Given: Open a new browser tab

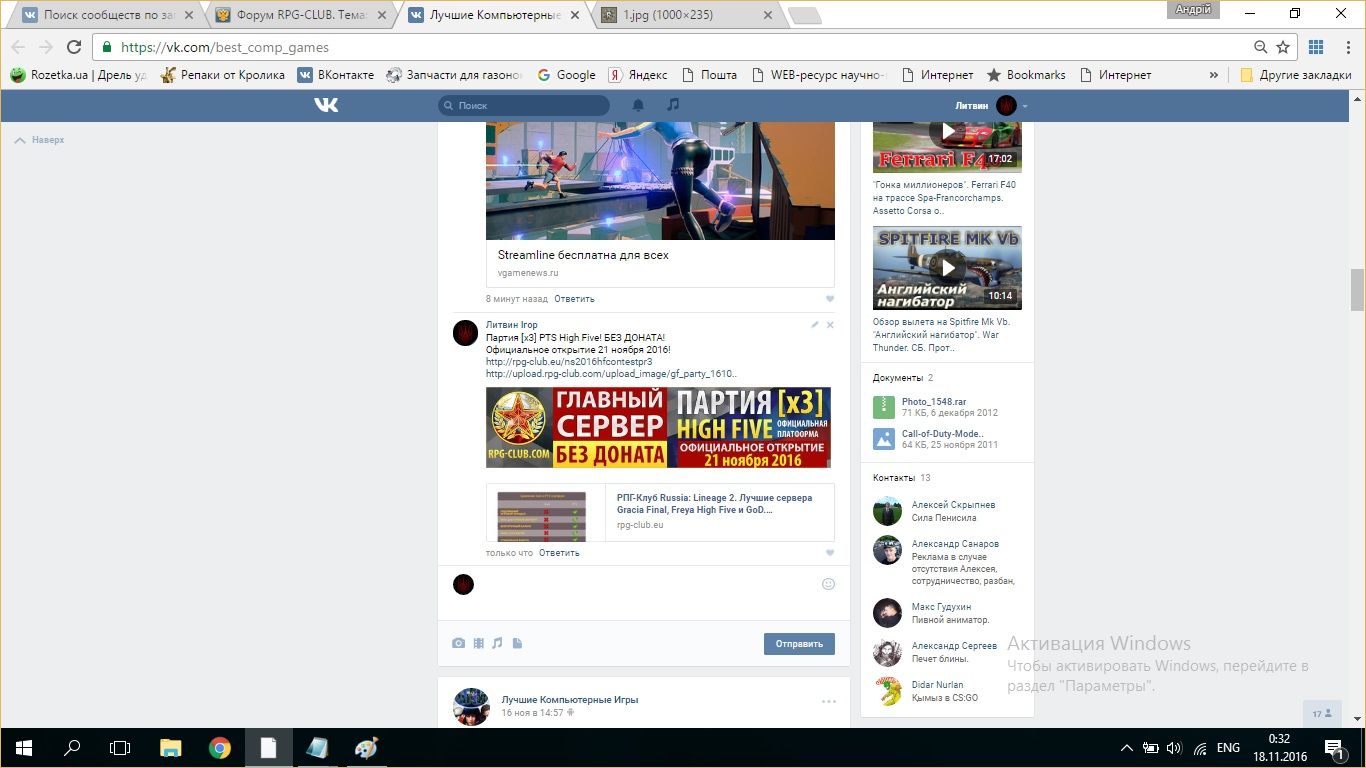Looking at the screenshot, I should coord(804,15).
